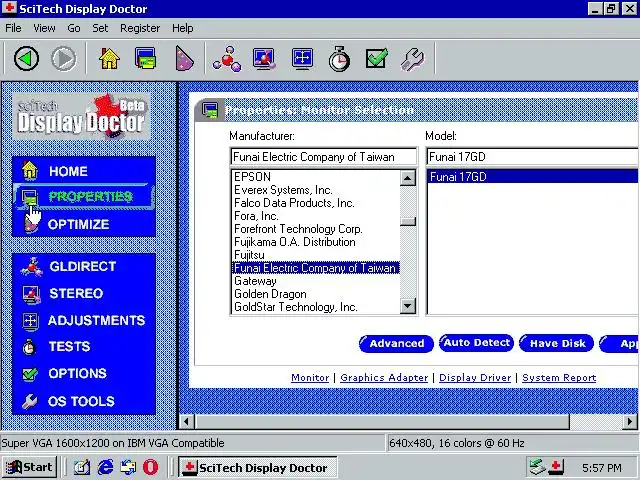The image size is (640, 480).
Task: Launch Opera red O quick launch icon
Action: coord(151,467)
